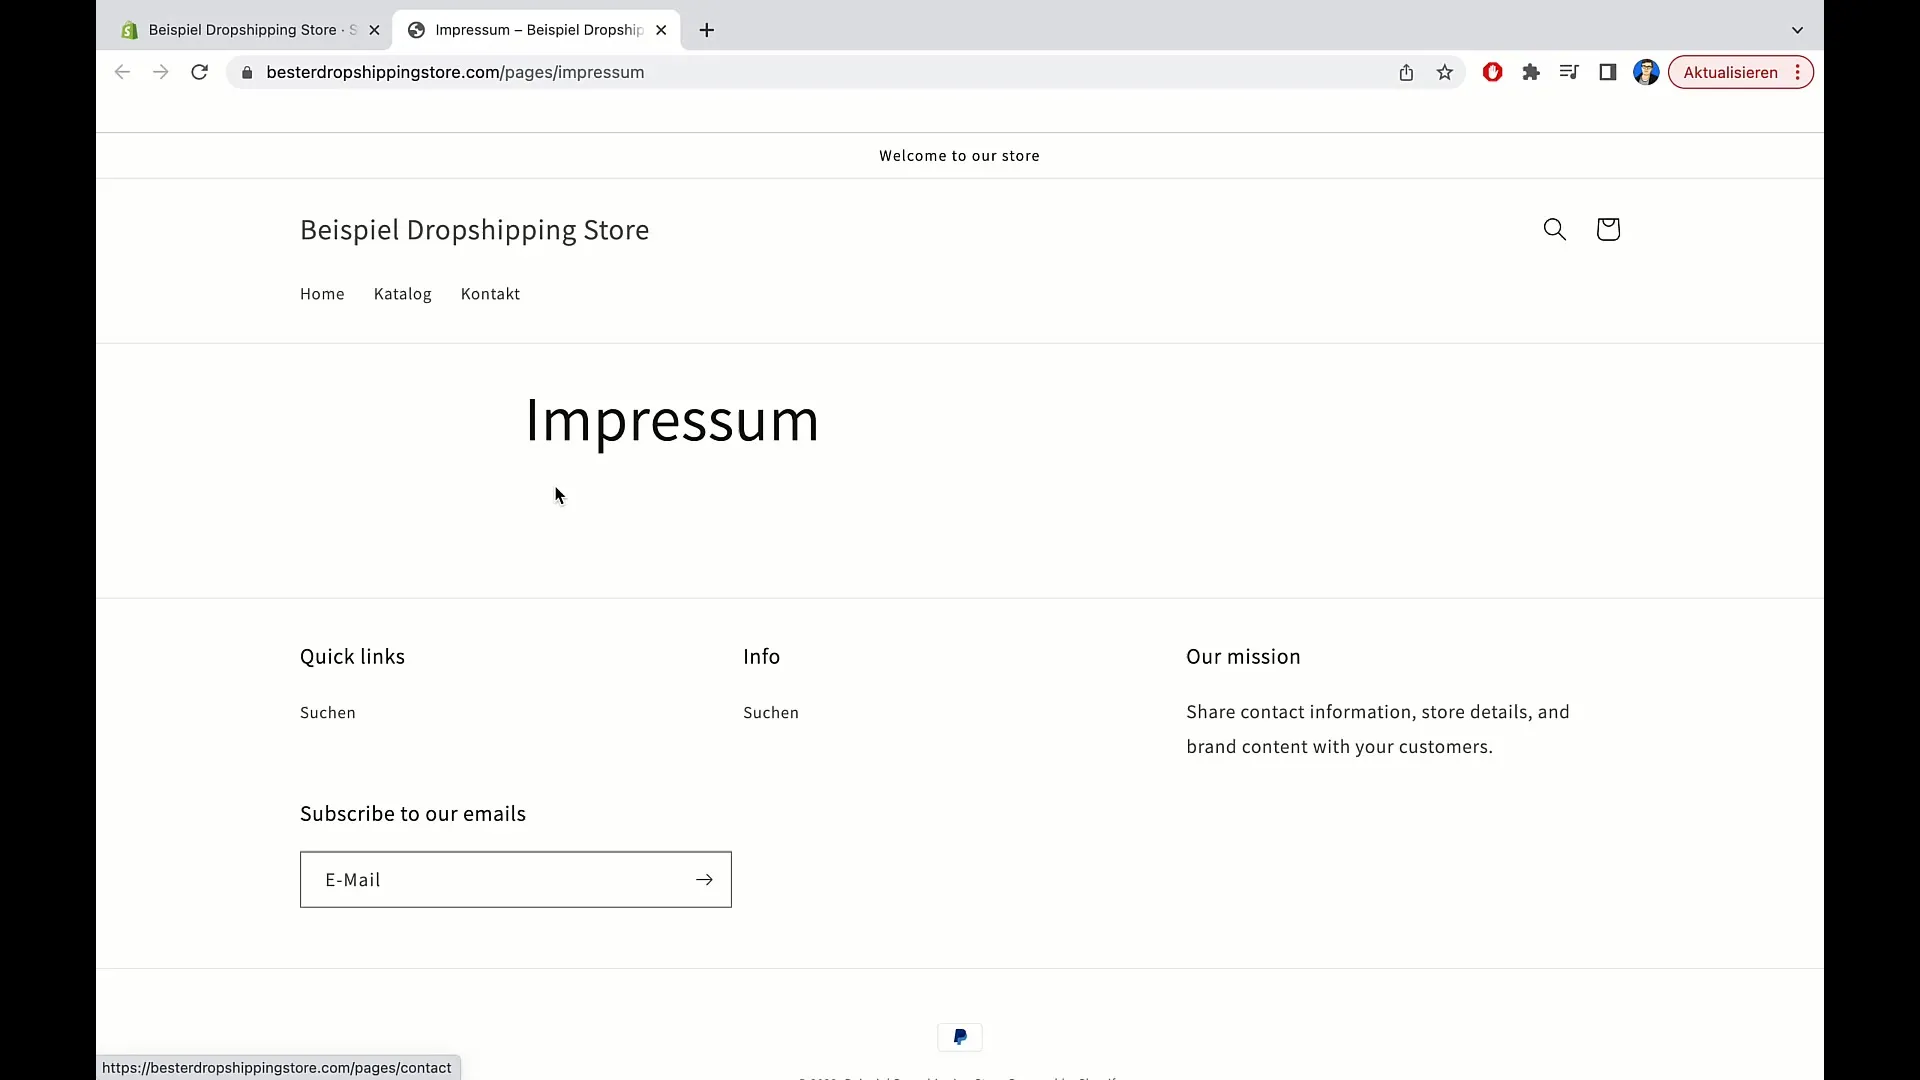Open the shopping cart icon
Screen dimensions: 1920x1080
click(x=1607, y=229)
